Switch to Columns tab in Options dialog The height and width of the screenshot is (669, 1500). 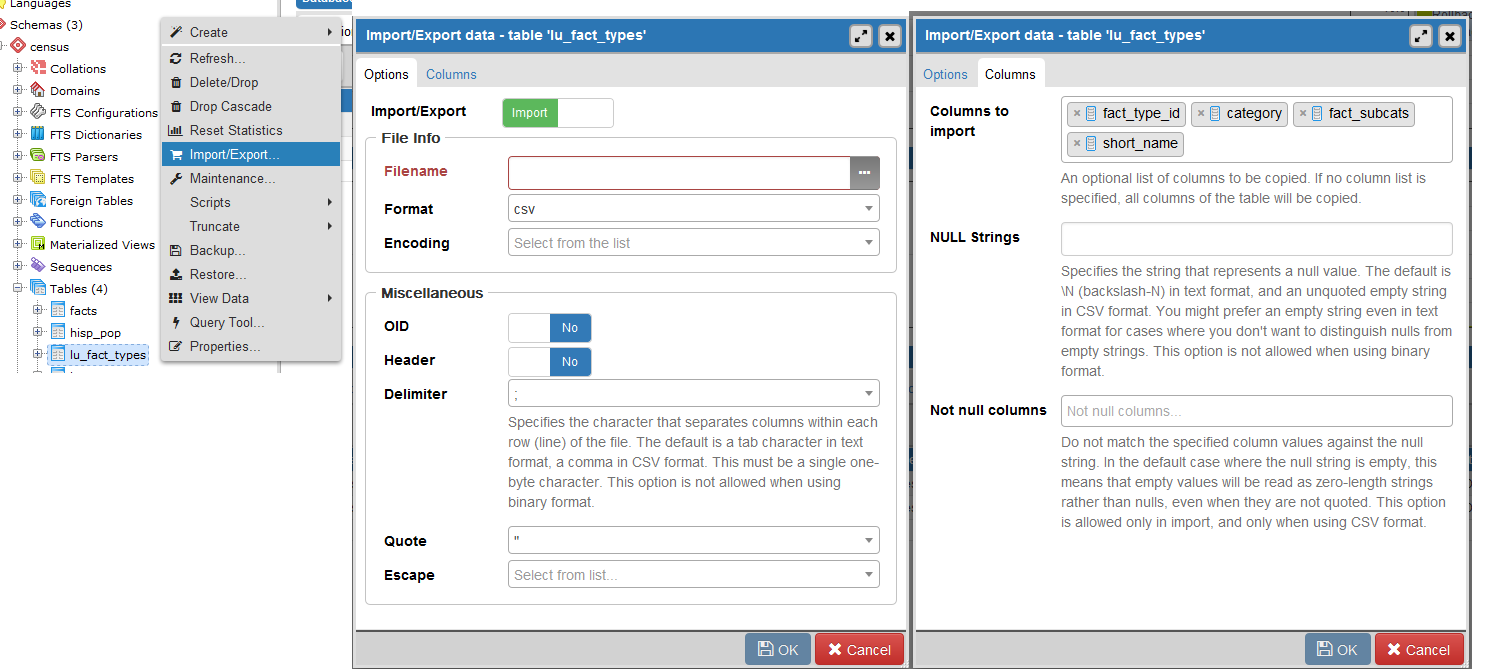451,74
